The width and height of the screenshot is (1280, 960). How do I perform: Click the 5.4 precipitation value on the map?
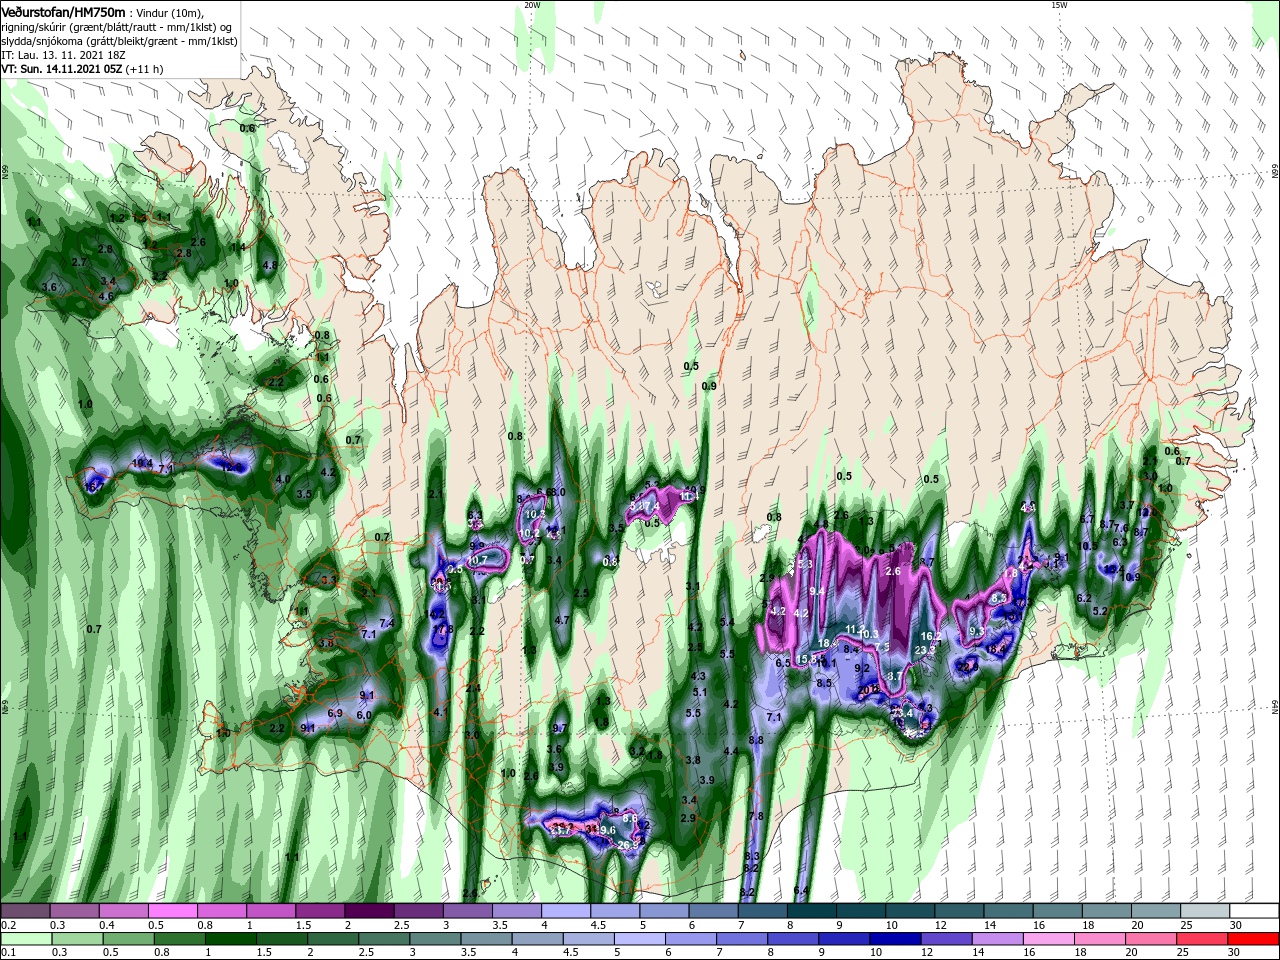pyautogui.click(x=727, y=622)
